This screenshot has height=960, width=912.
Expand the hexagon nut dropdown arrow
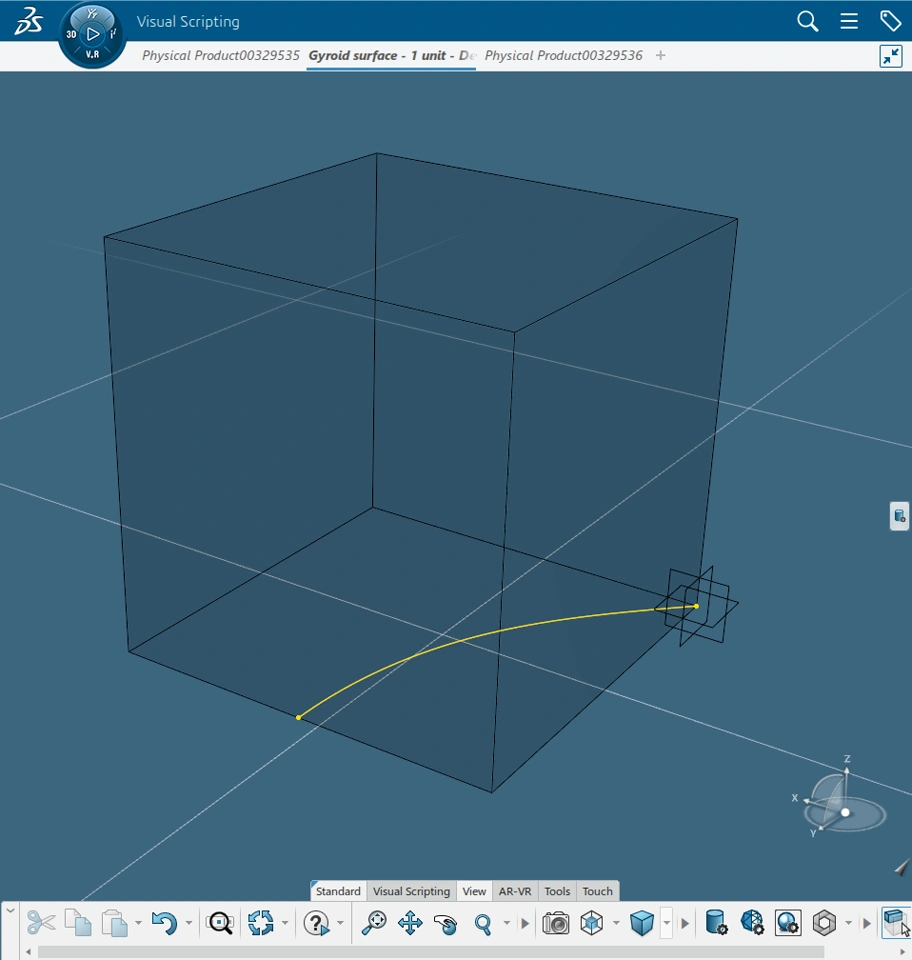pos(848,923)
